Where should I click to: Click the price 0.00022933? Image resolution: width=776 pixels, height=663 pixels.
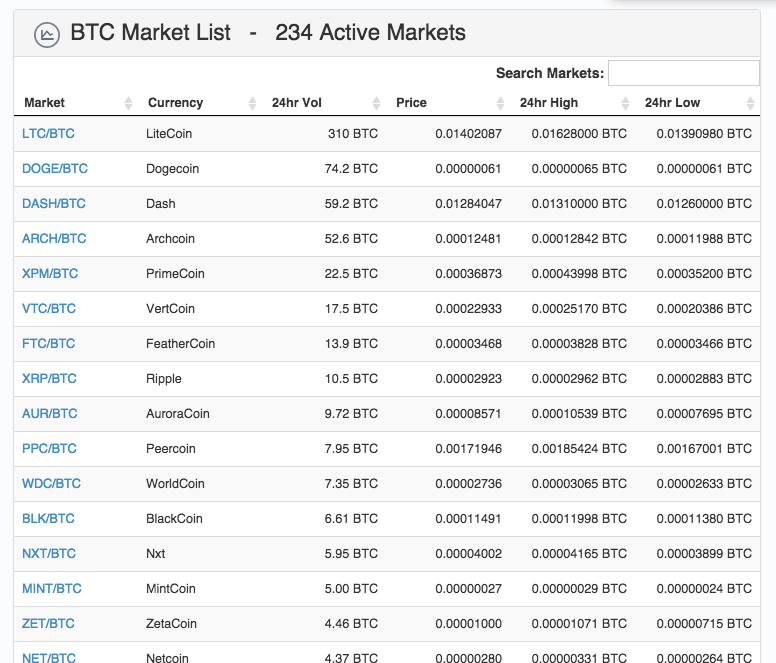coord(468,309)
